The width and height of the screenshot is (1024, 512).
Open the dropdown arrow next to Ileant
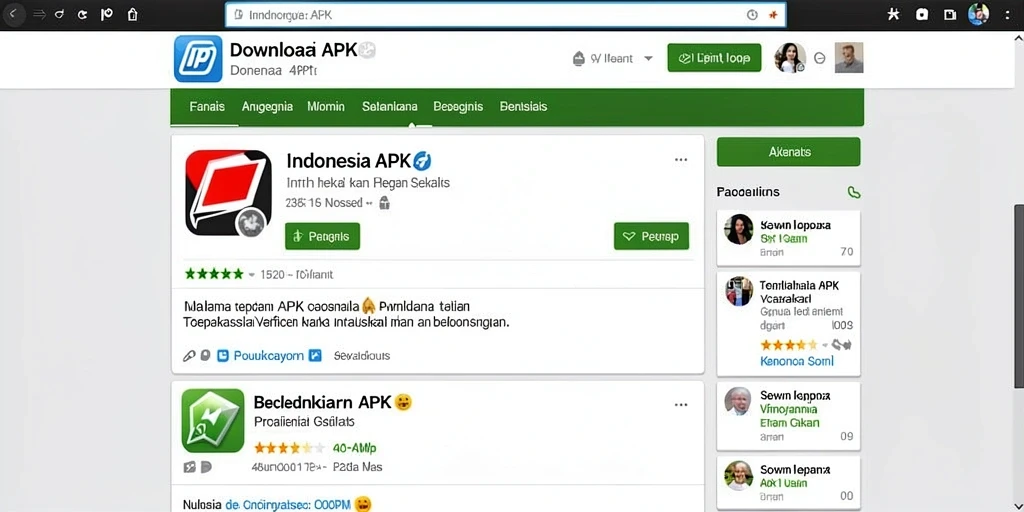[x=648, y=59]
